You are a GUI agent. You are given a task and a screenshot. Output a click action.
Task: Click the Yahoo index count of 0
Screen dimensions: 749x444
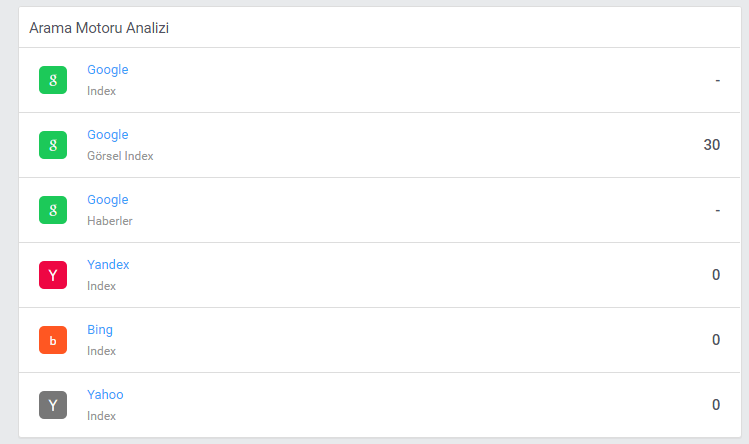(x=716, y=405)
